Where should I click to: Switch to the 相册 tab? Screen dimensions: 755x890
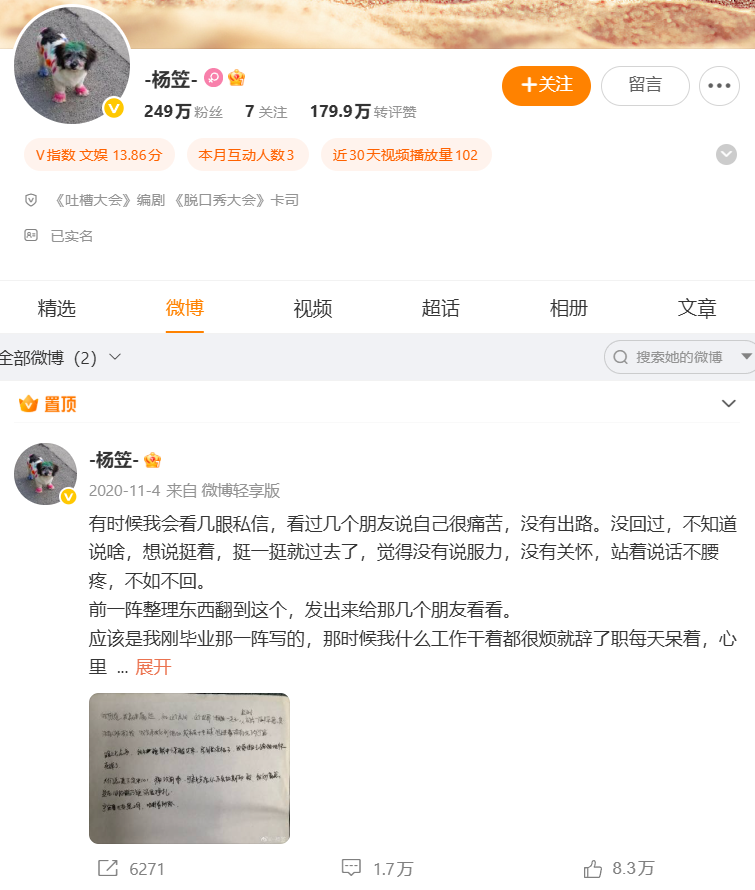569,308
